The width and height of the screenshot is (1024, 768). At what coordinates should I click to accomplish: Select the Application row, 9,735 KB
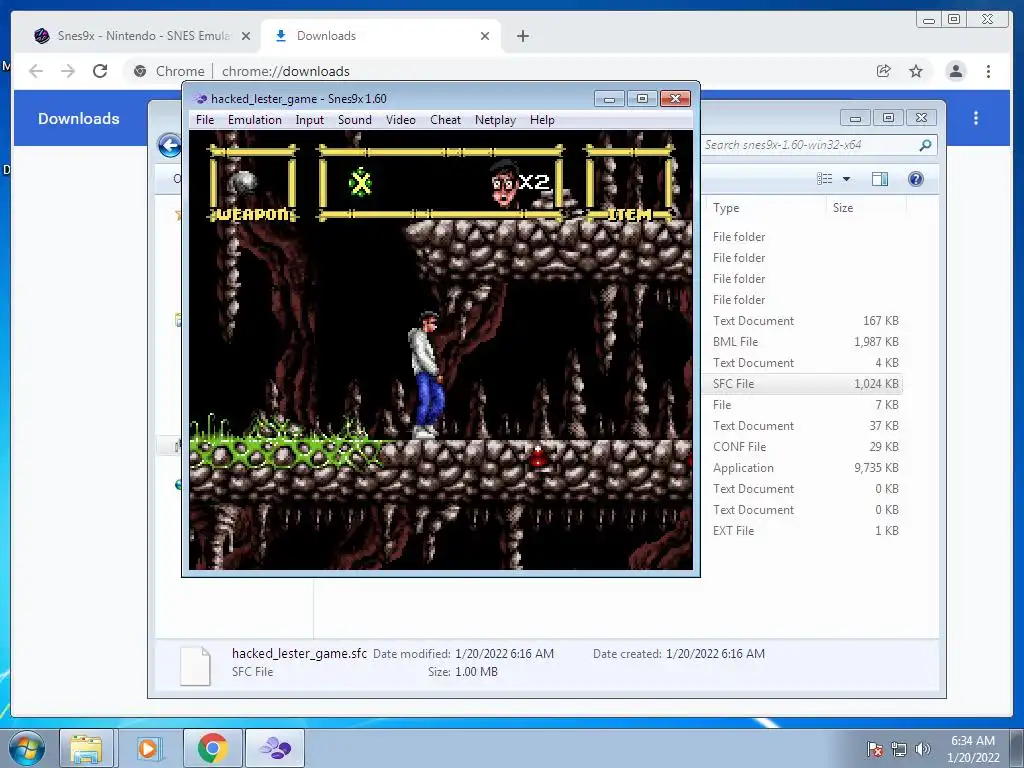[804, 468]
